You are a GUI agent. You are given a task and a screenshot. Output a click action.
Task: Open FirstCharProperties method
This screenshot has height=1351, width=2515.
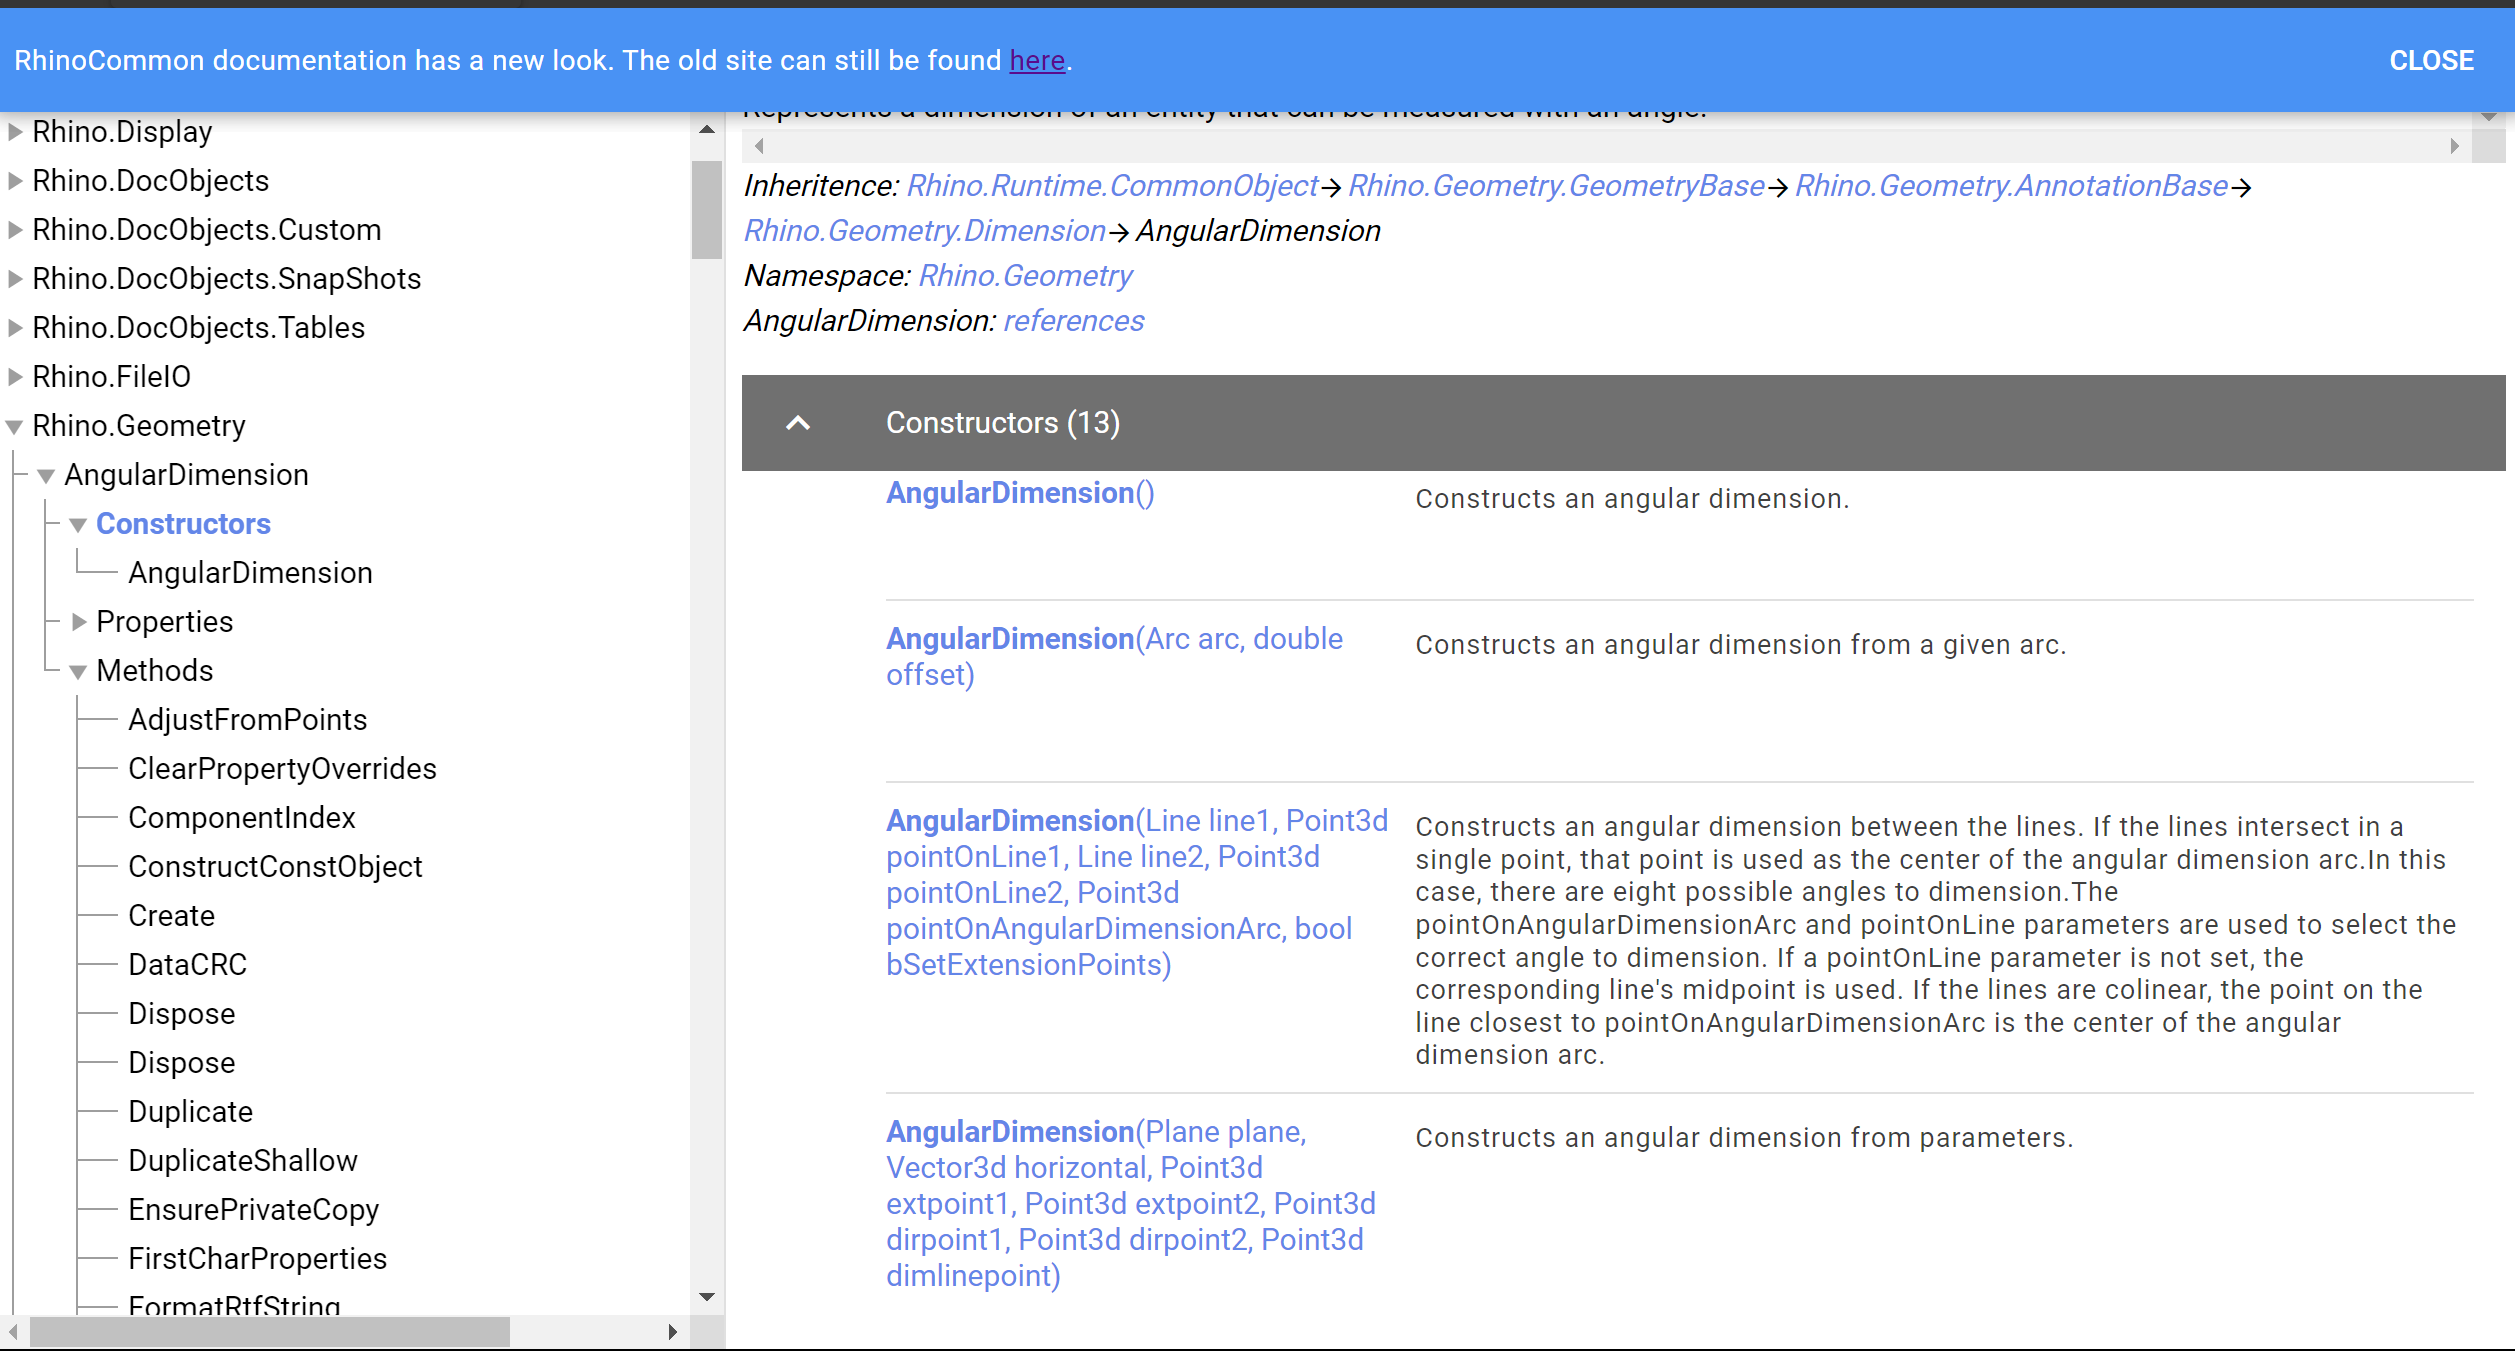click(257, 1259)
